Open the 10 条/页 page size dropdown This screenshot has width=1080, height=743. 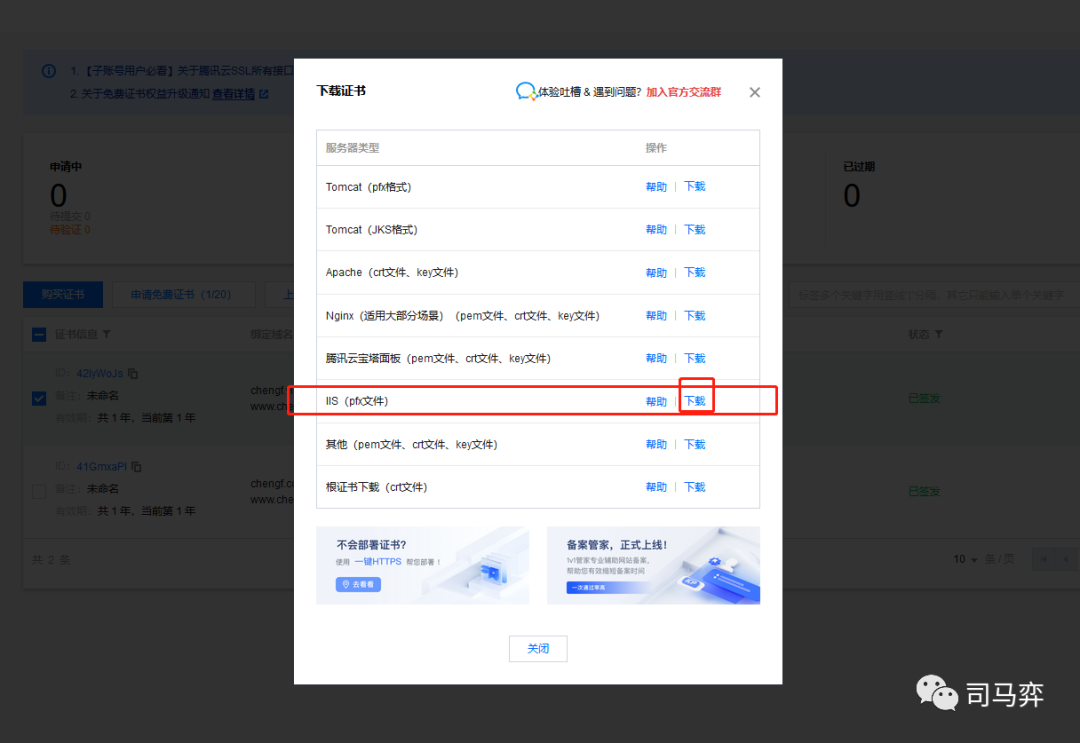(965, 559)
